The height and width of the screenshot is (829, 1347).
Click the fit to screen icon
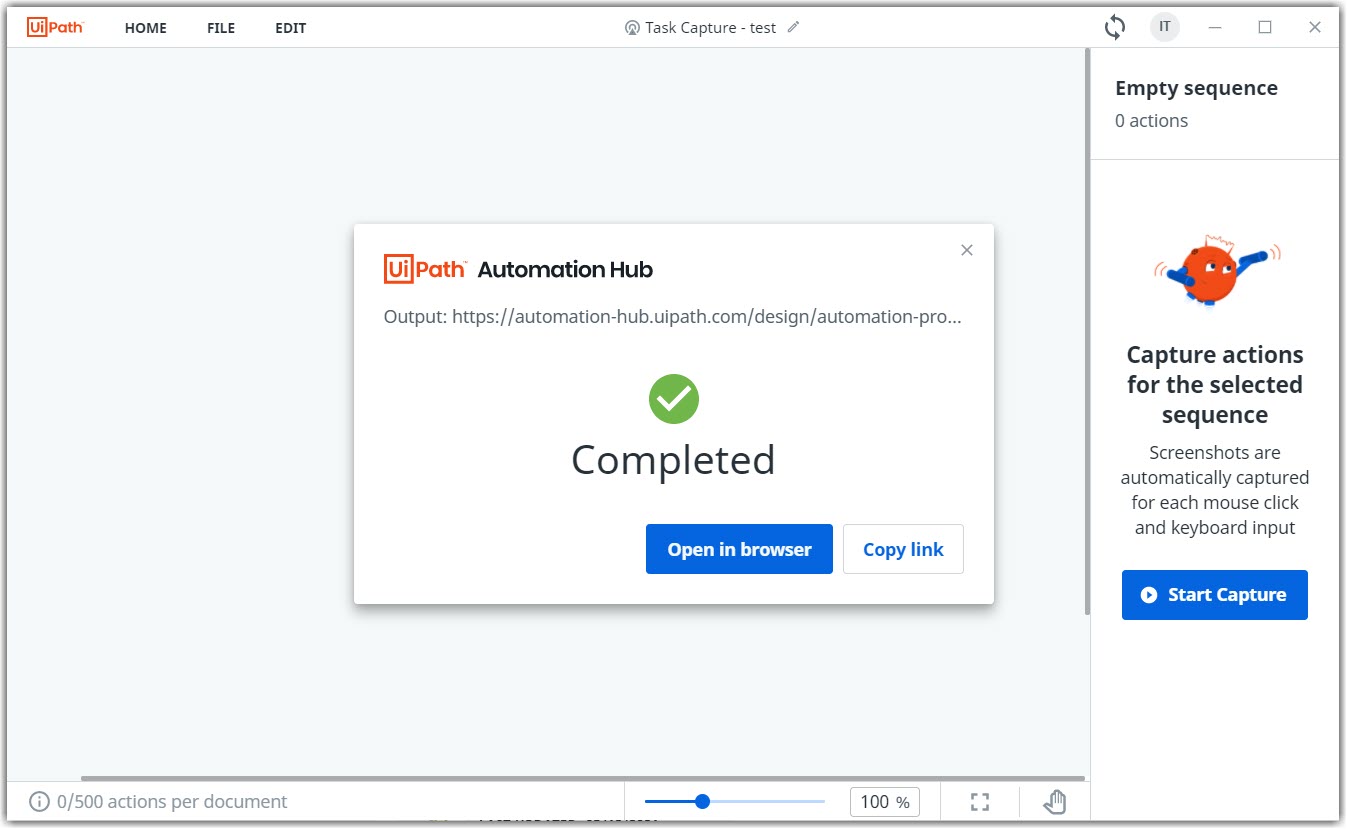(980, 802)
